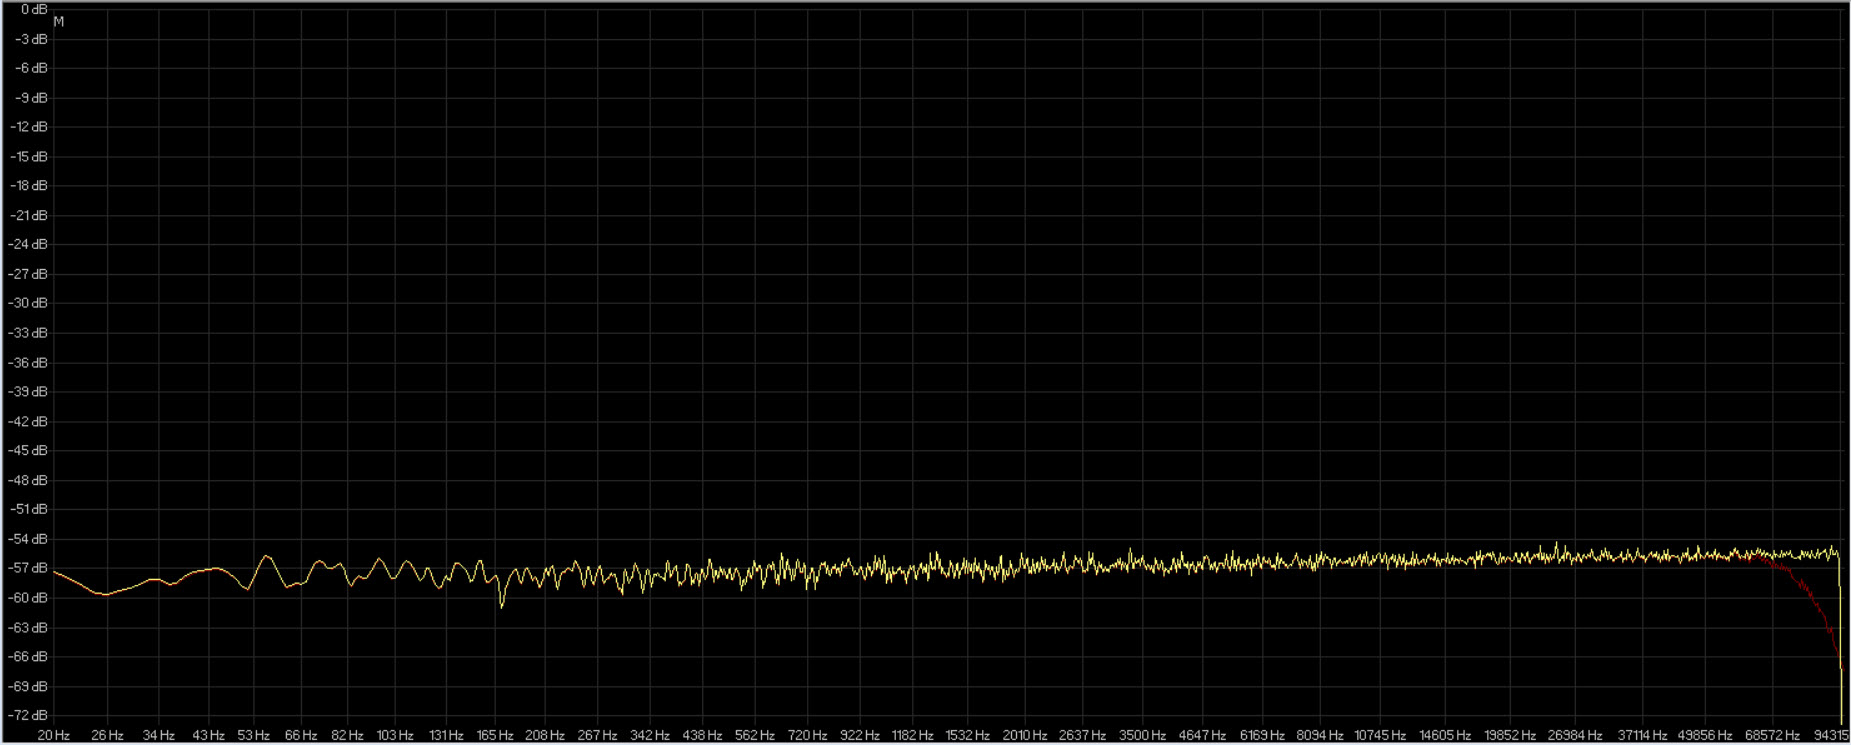Image resolution: width=1851 pixels, height=745 pixels.
Task: Click the 10745 Hz frequency label
Action: tap(1380, 736)
